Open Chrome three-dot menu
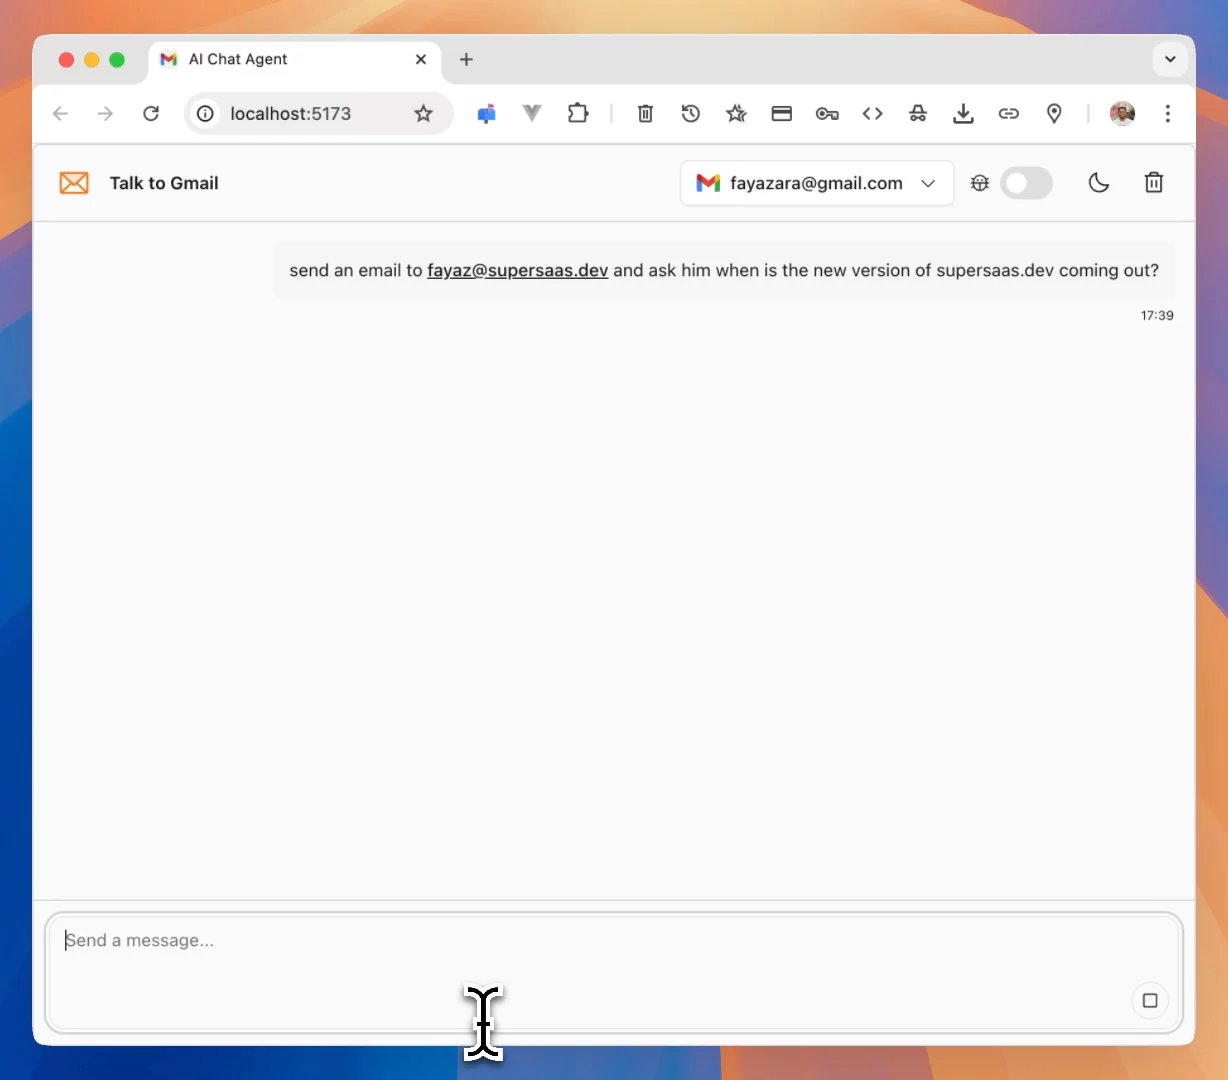The height and width of the screenshot is (1080, 1228). pos(1168,114)
